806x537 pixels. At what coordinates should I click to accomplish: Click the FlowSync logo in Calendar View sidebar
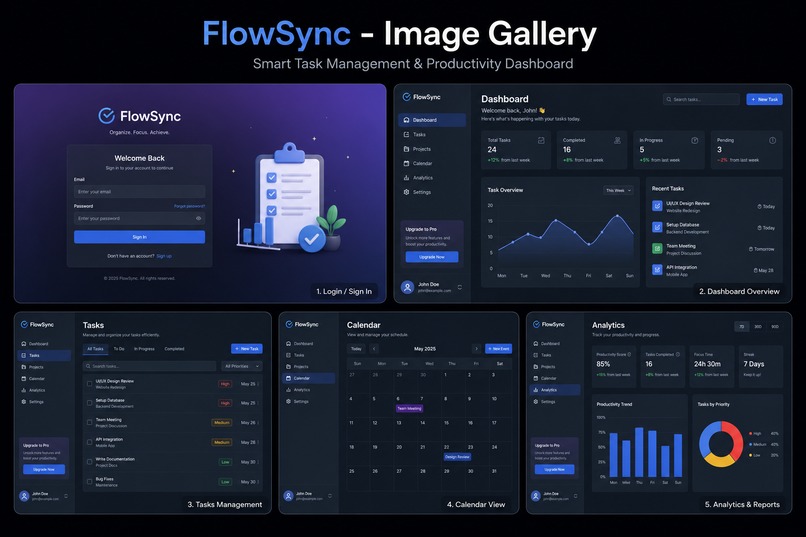pos(289,324)
